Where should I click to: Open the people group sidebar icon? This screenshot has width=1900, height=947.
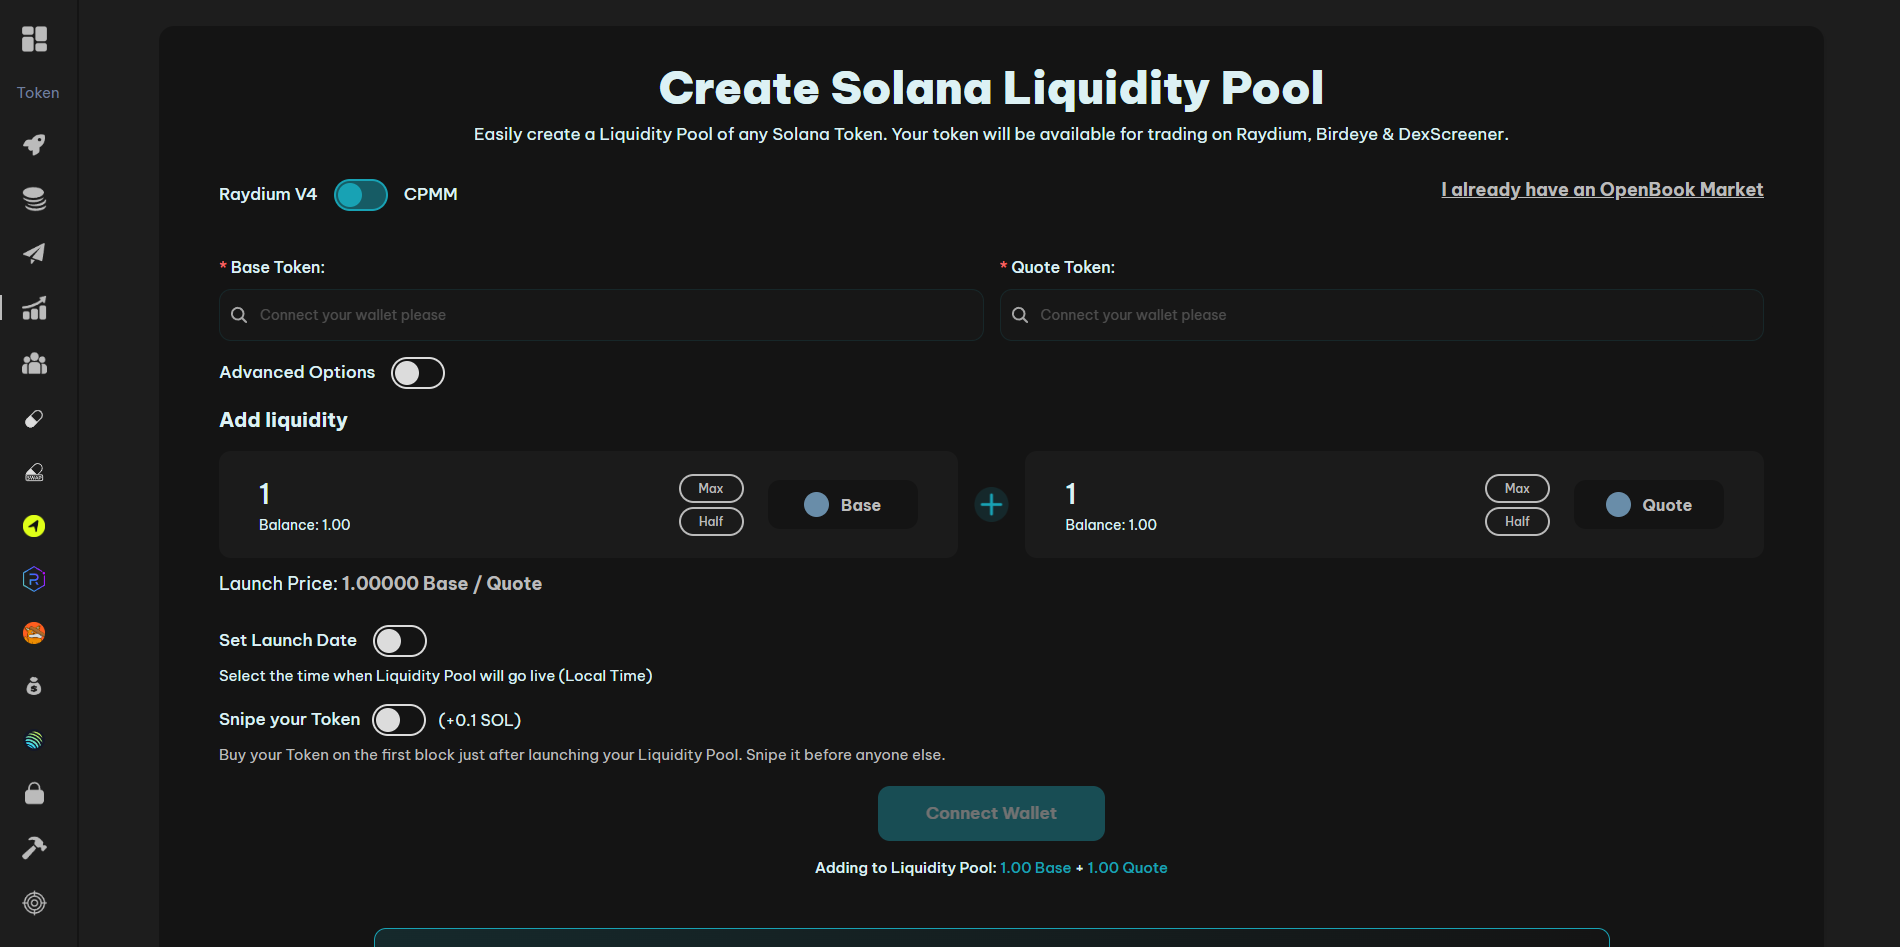34,363
